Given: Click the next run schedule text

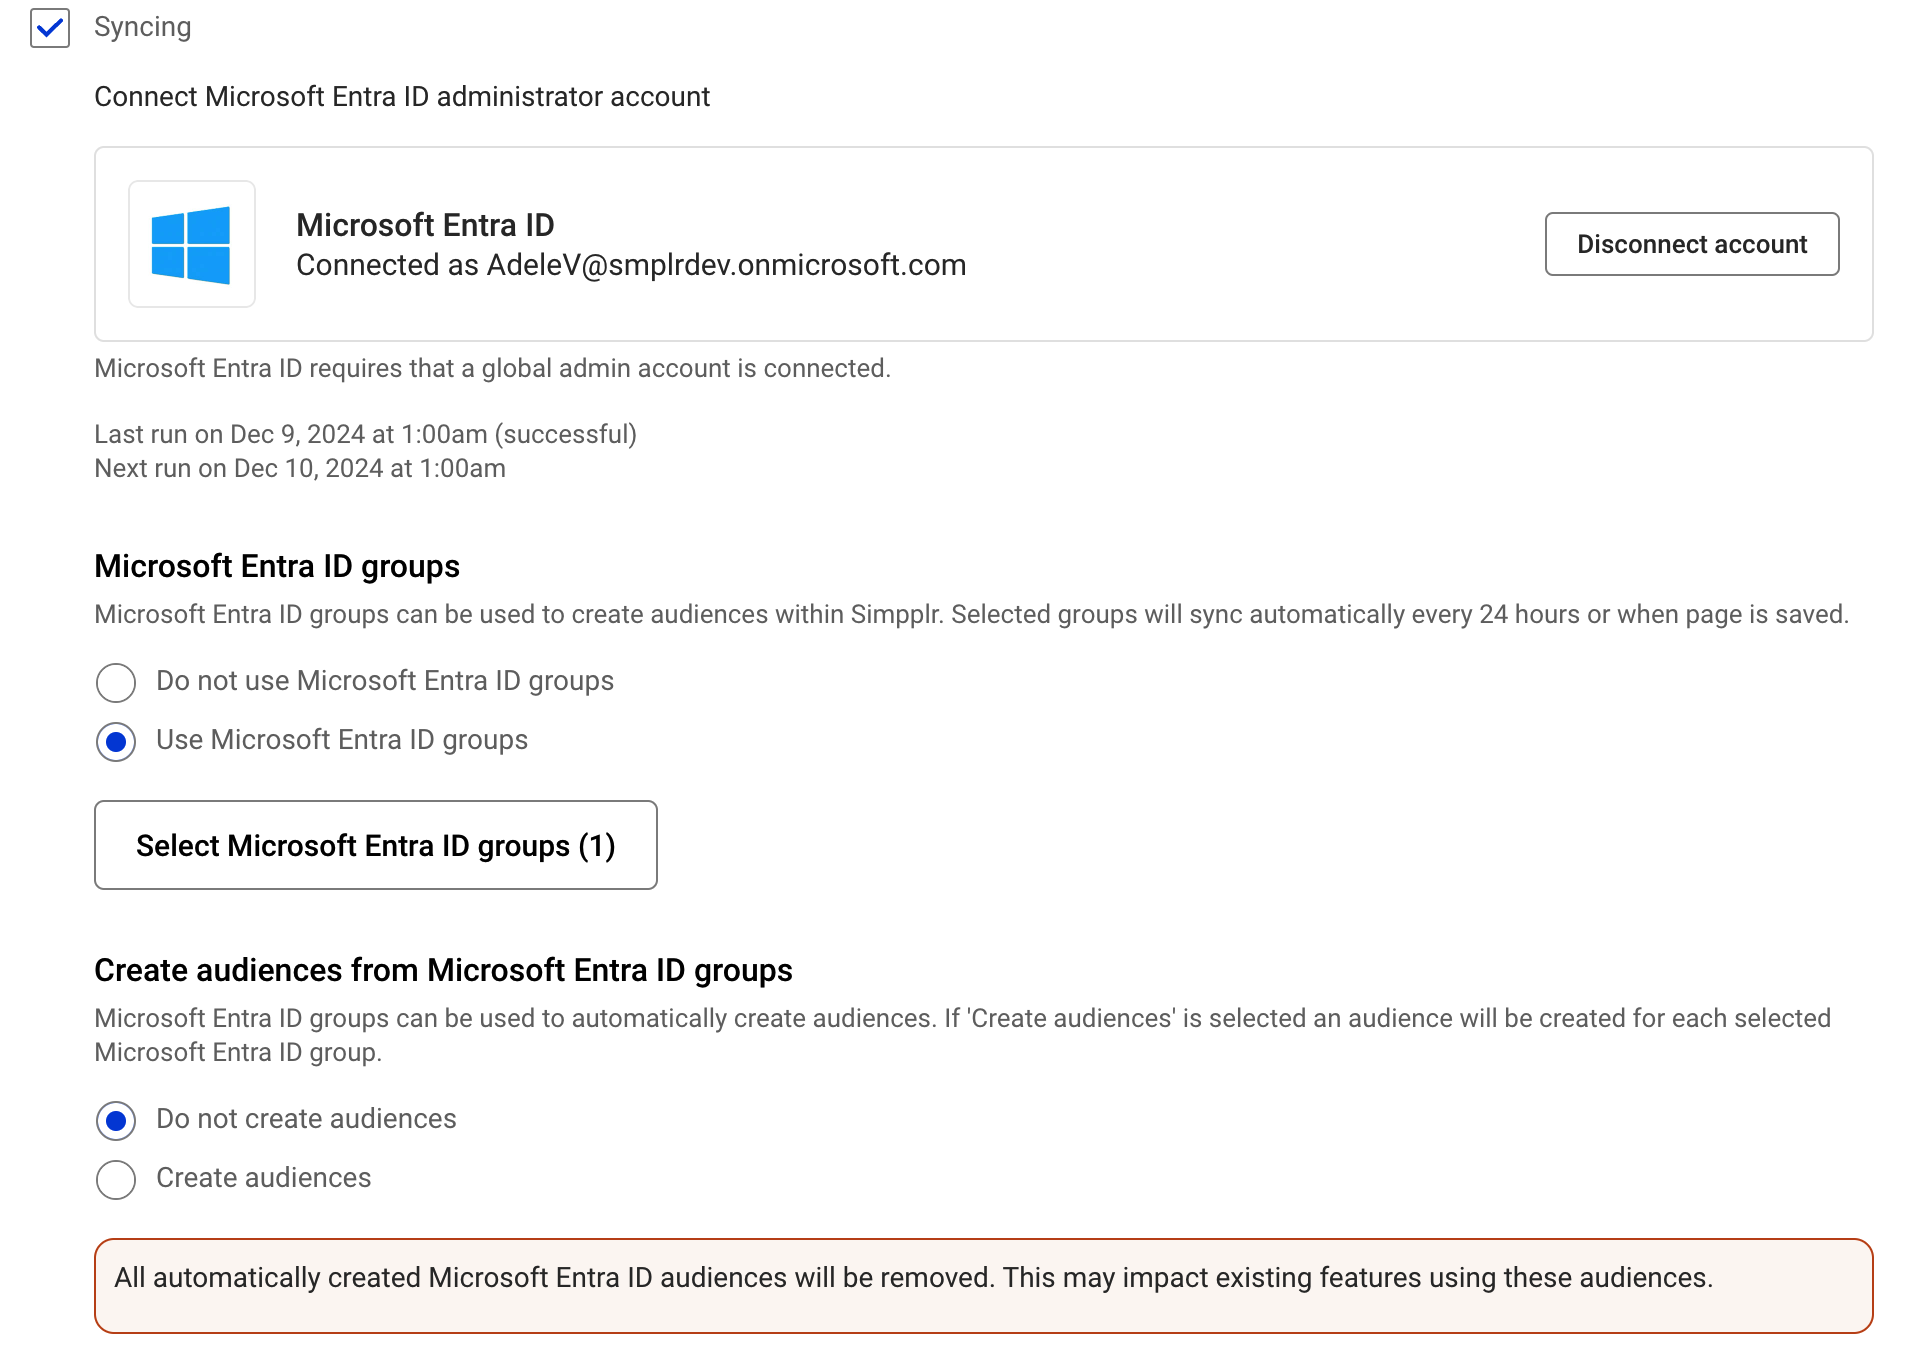Looking at the screenshot, I should pos(300,467).
